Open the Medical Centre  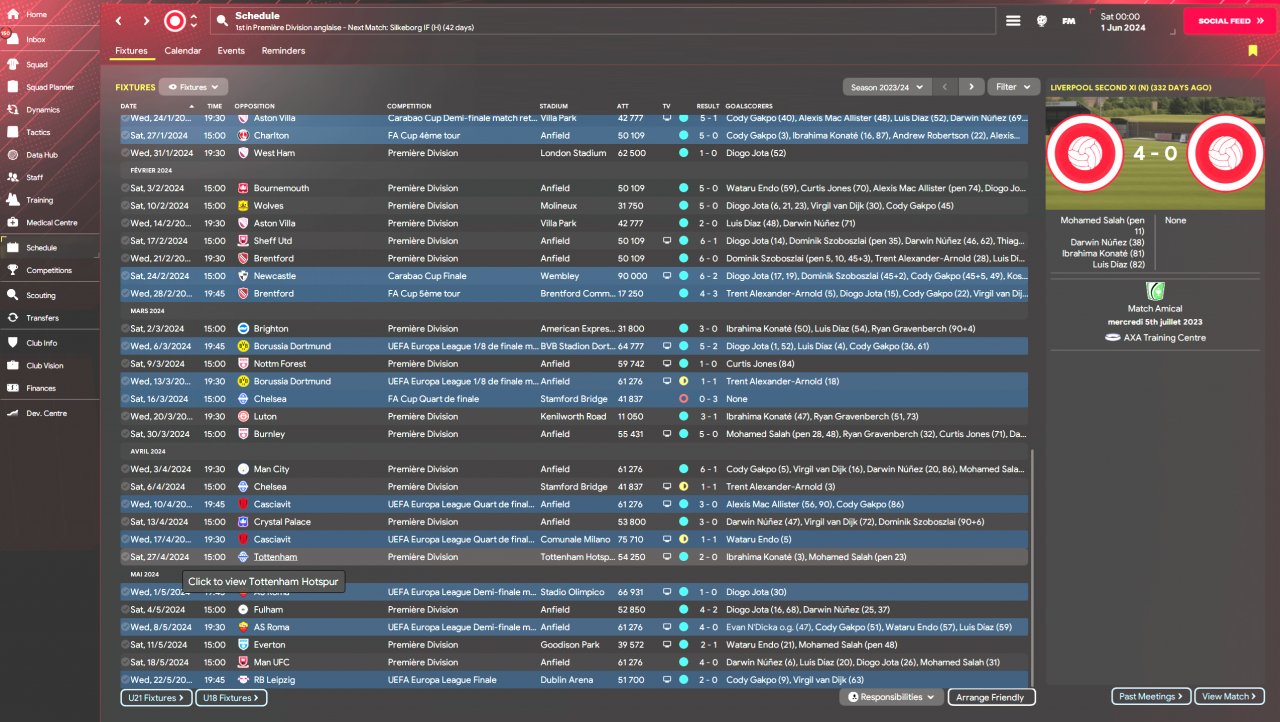(x=51, y=223)
